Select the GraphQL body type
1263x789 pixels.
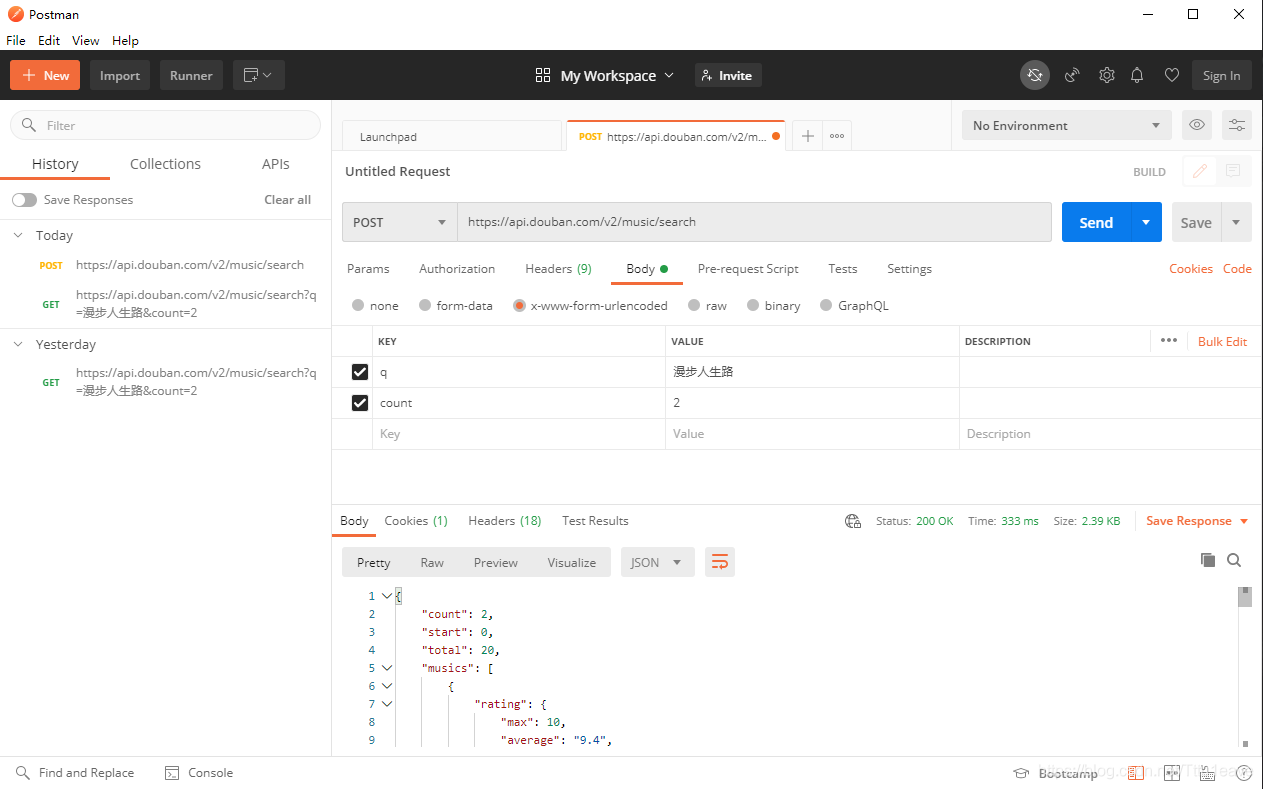pos(826,306)
